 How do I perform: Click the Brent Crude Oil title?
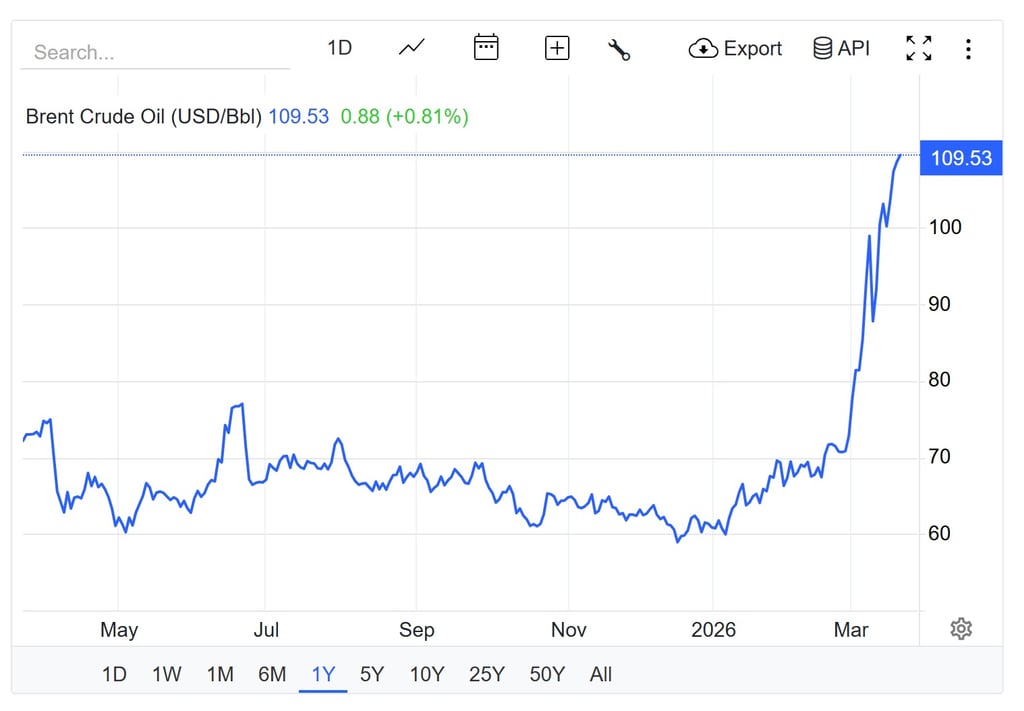pos(143,116)
